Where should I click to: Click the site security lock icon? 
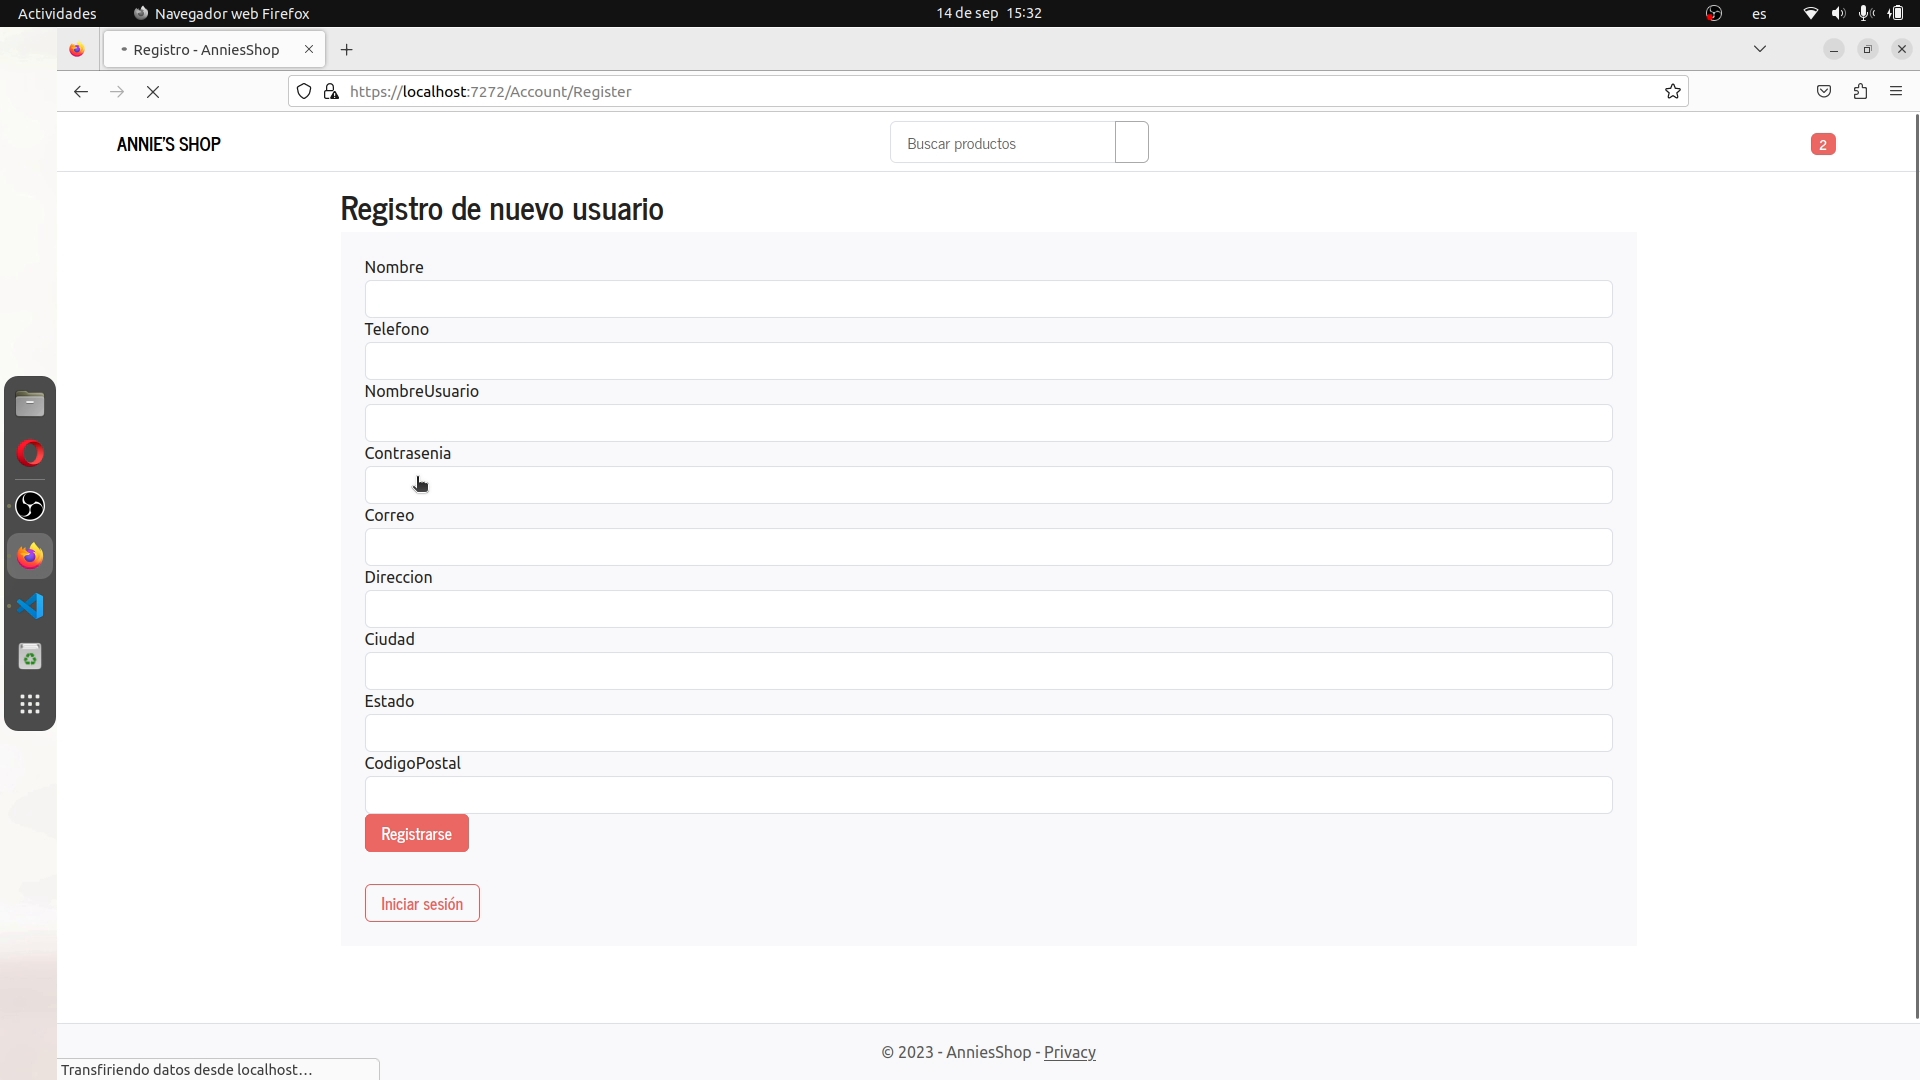click(331, 91)
